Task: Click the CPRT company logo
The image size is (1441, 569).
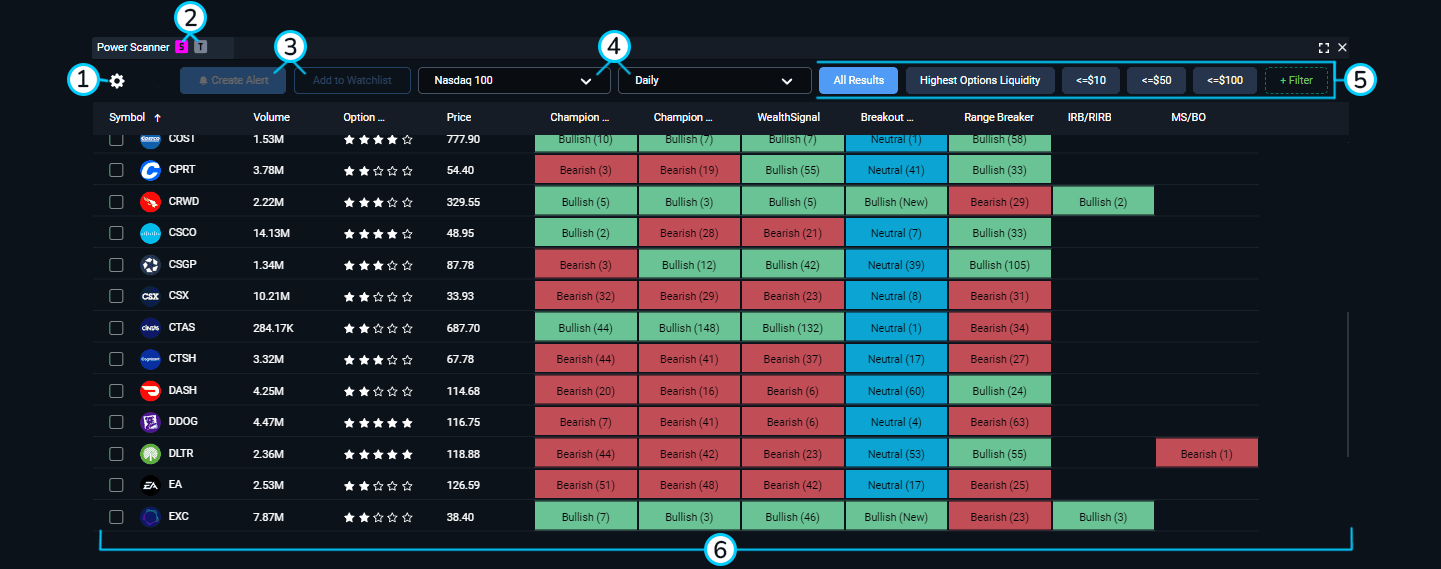Action: click(150, 170)
